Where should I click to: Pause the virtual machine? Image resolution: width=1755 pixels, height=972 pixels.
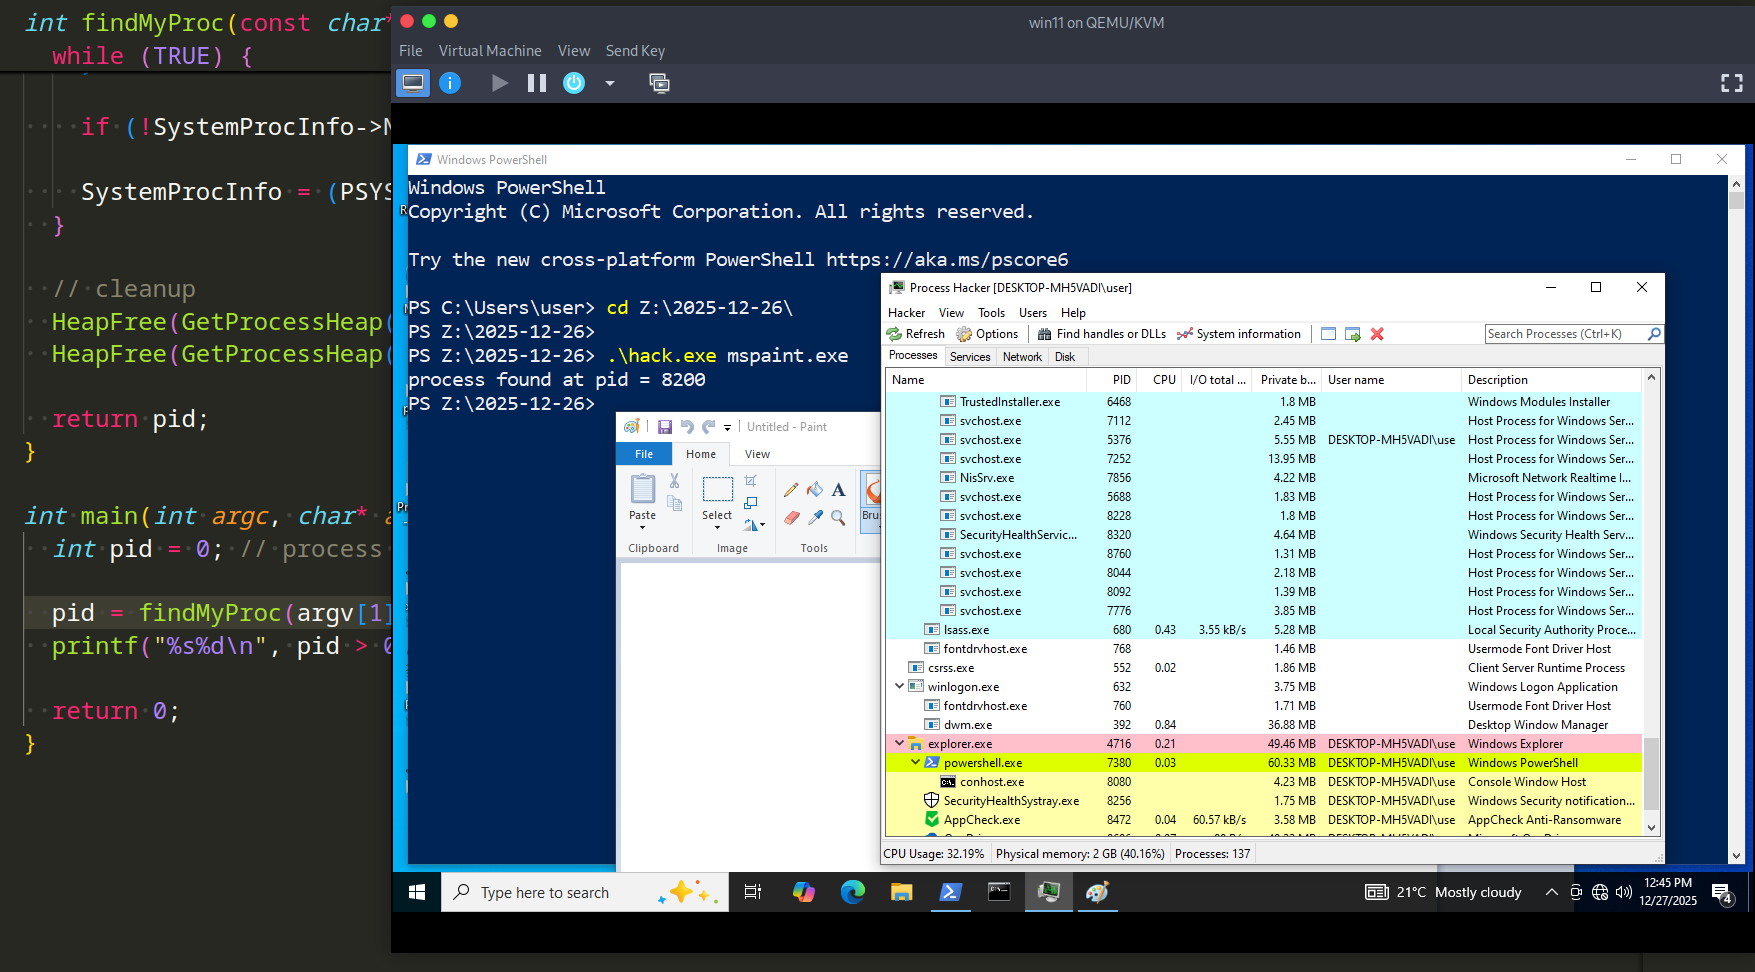[x=537, y=83]
